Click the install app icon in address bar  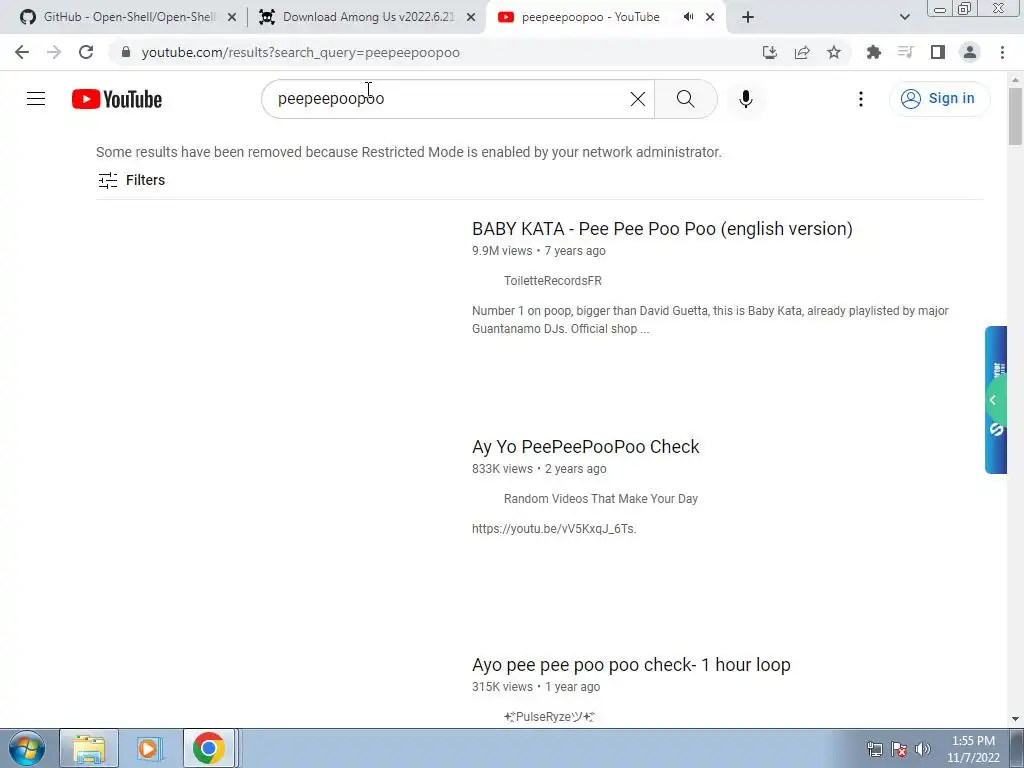point(770,52)
